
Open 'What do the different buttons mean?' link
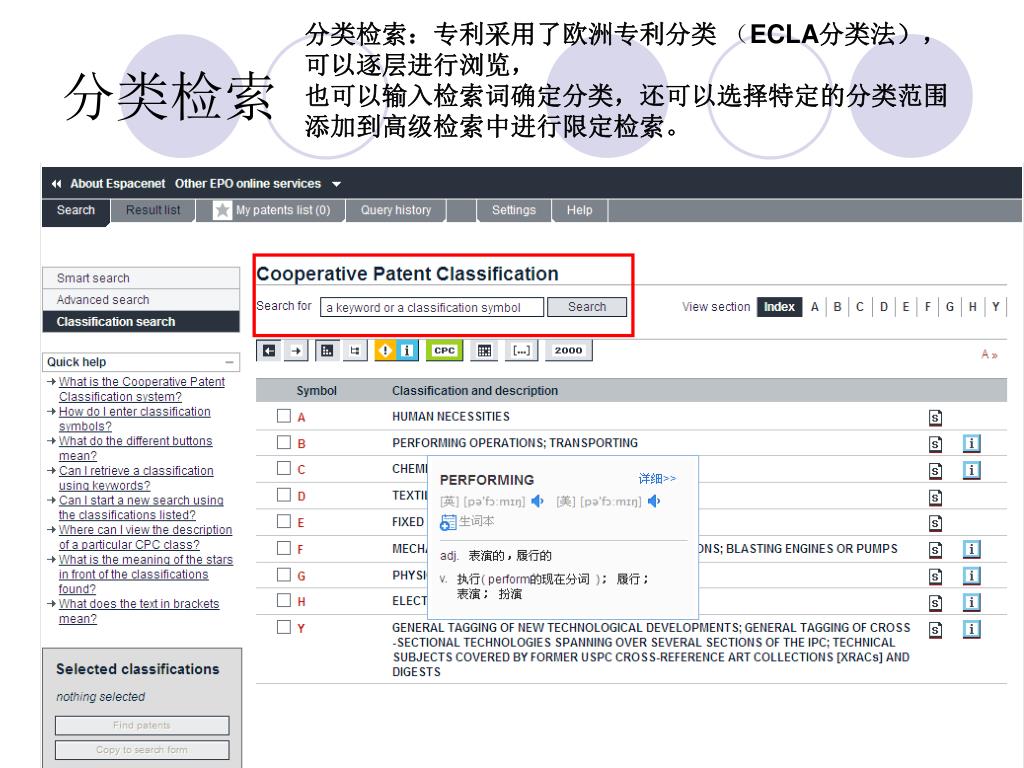135,448
